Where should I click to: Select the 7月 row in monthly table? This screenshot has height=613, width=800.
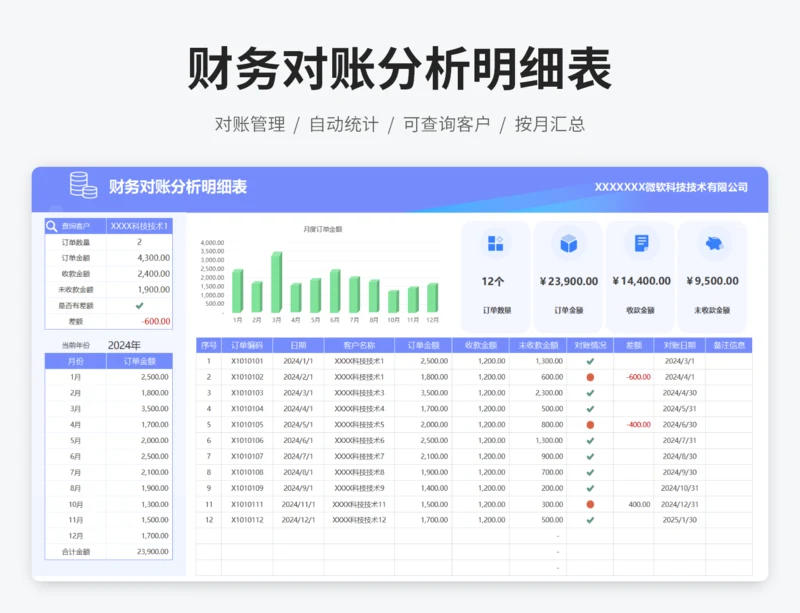click(109, 472)
